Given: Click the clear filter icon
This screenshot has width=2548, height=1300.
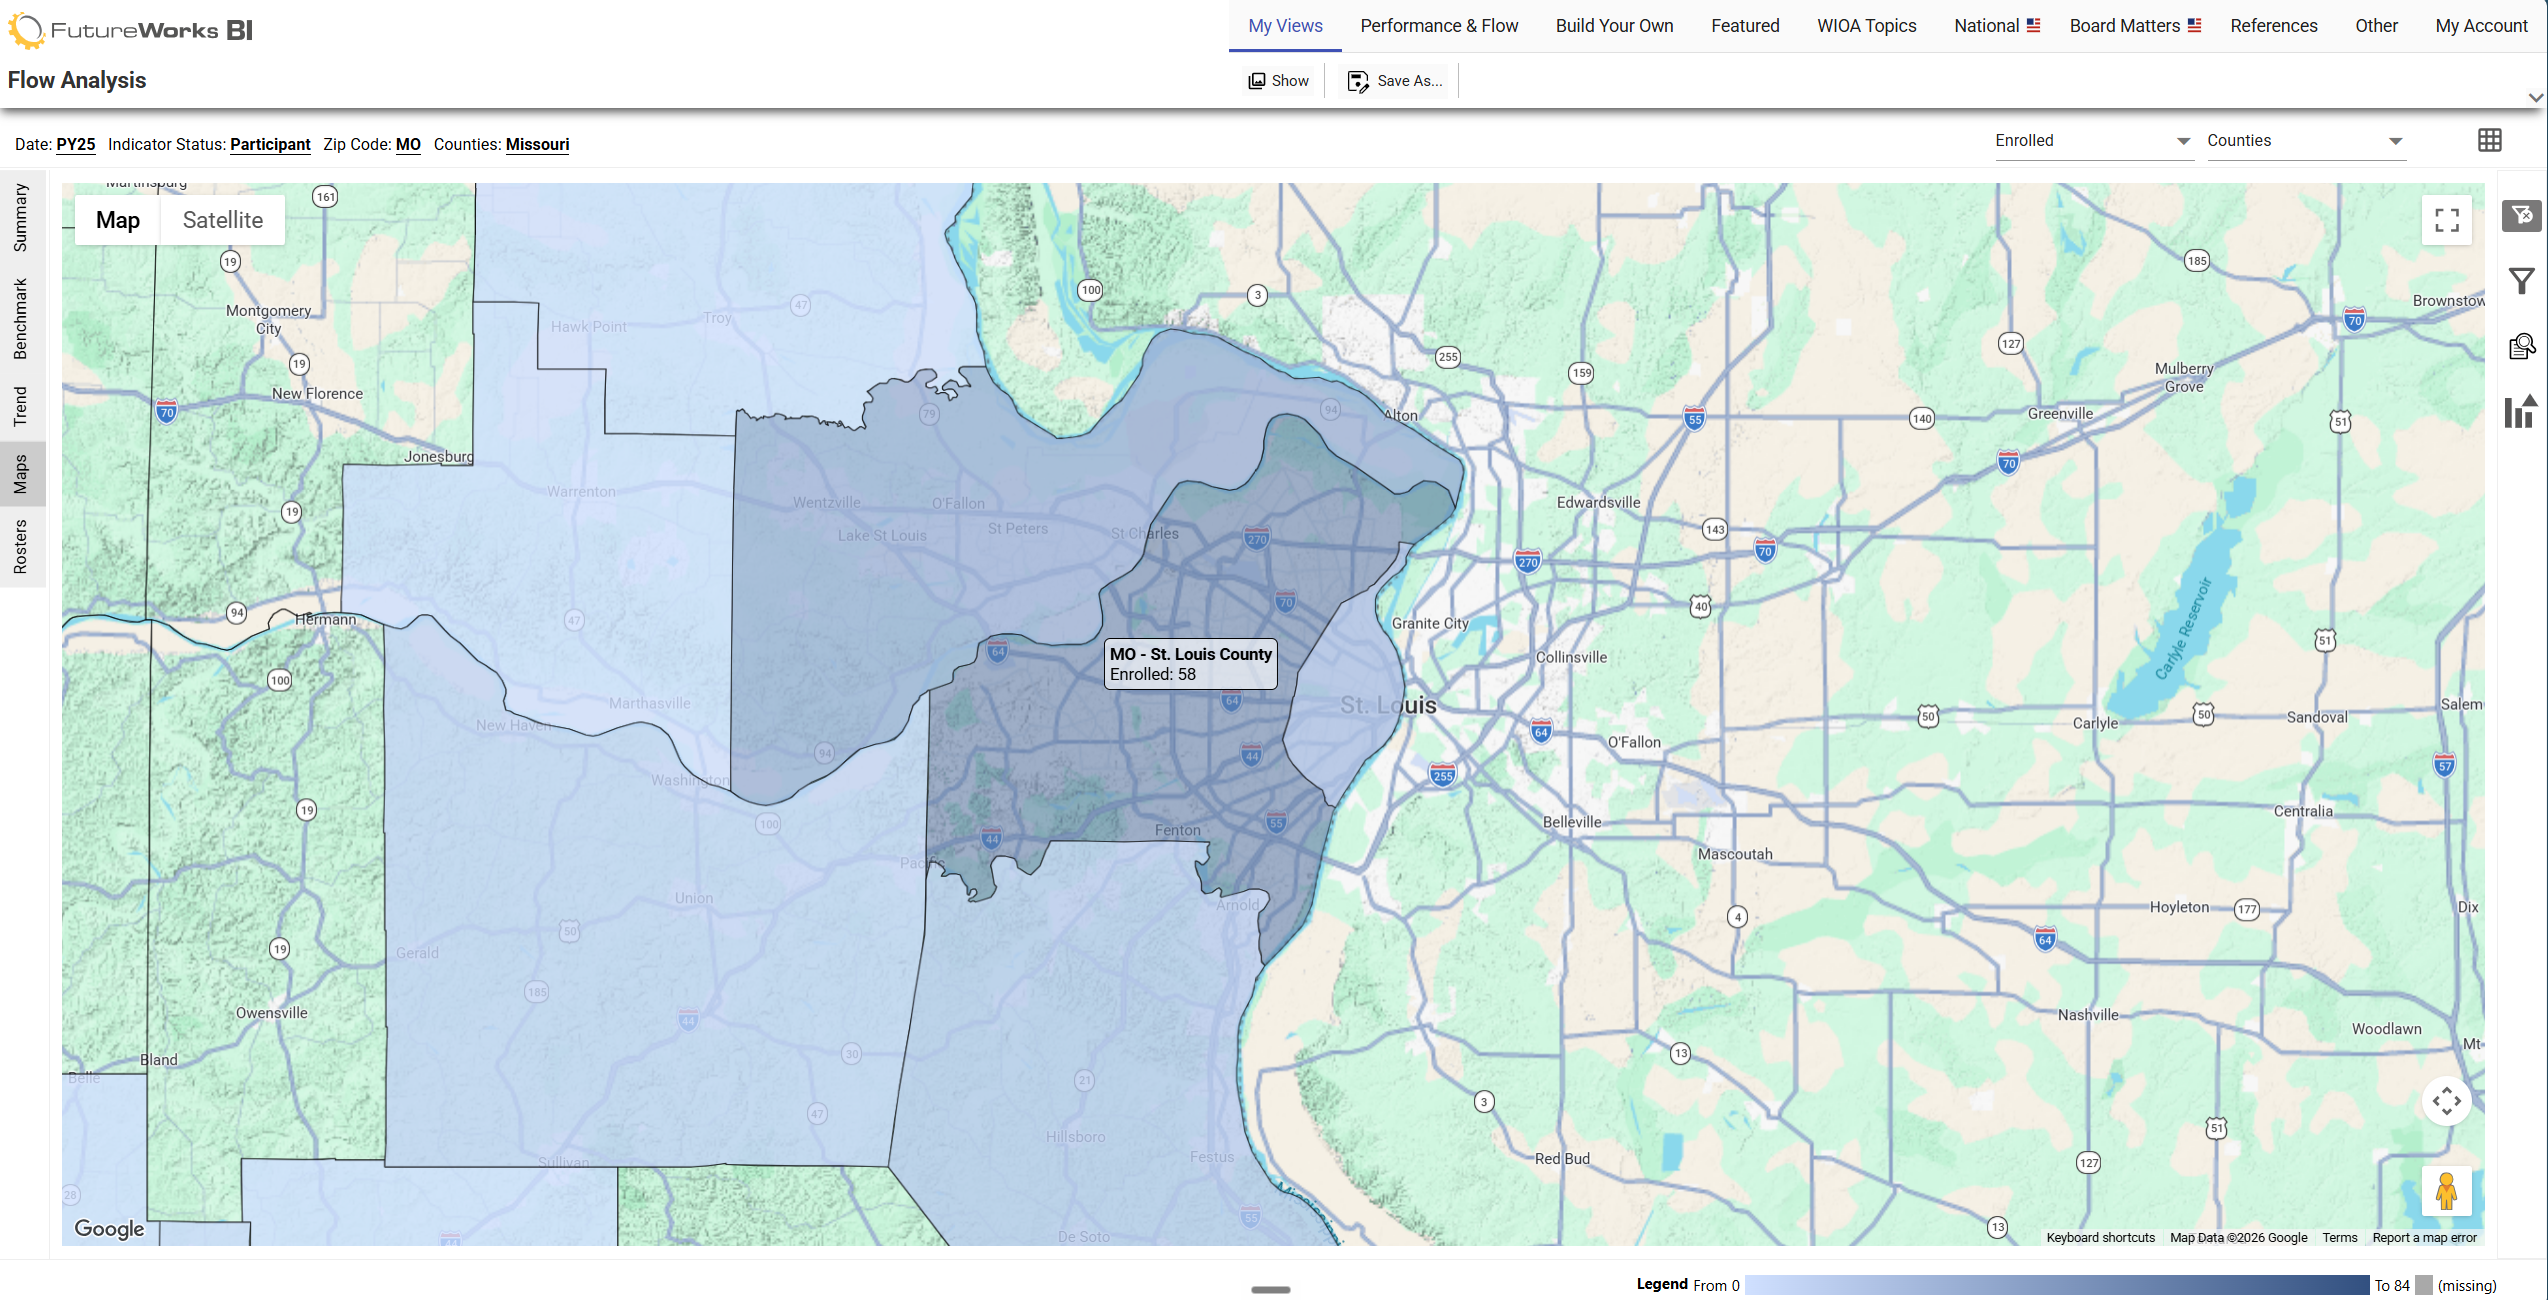Looking at the screenshot, I should tap(2522, 215).
